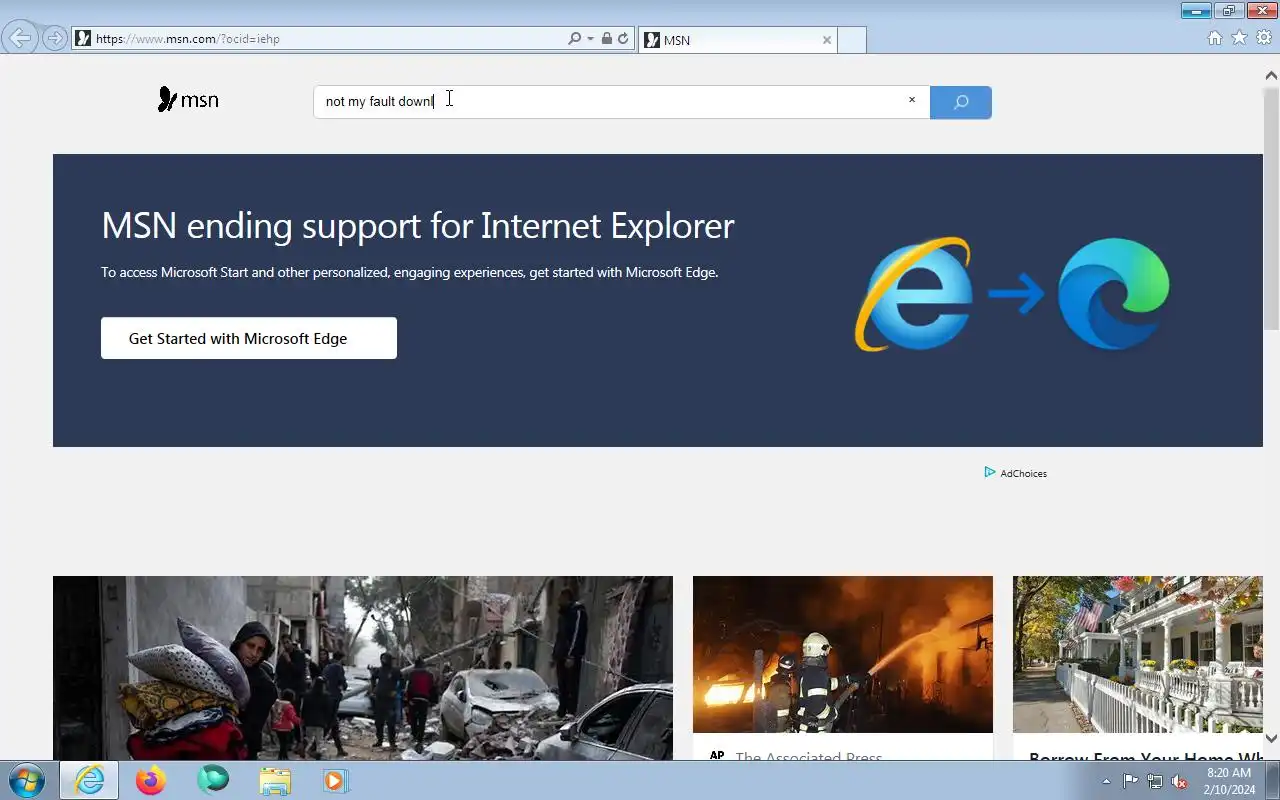Click the MSN ending support headline

[418, 226]
